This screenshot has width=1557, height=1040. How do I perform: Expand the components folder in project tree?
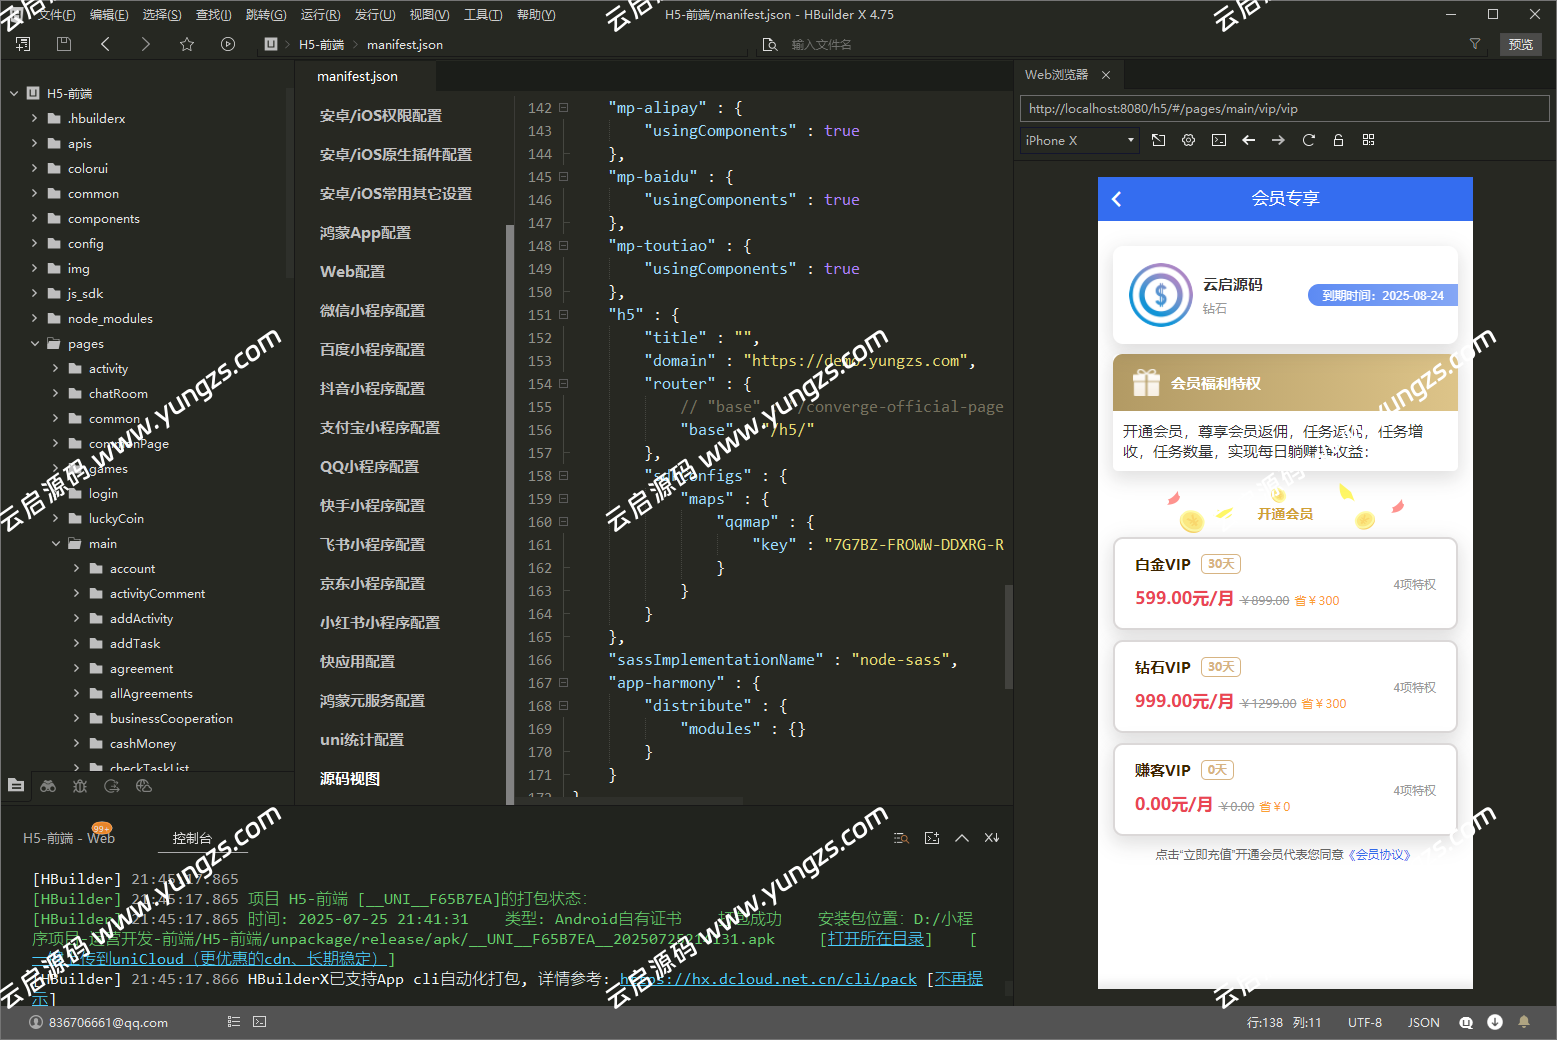[x=35, y=219]
